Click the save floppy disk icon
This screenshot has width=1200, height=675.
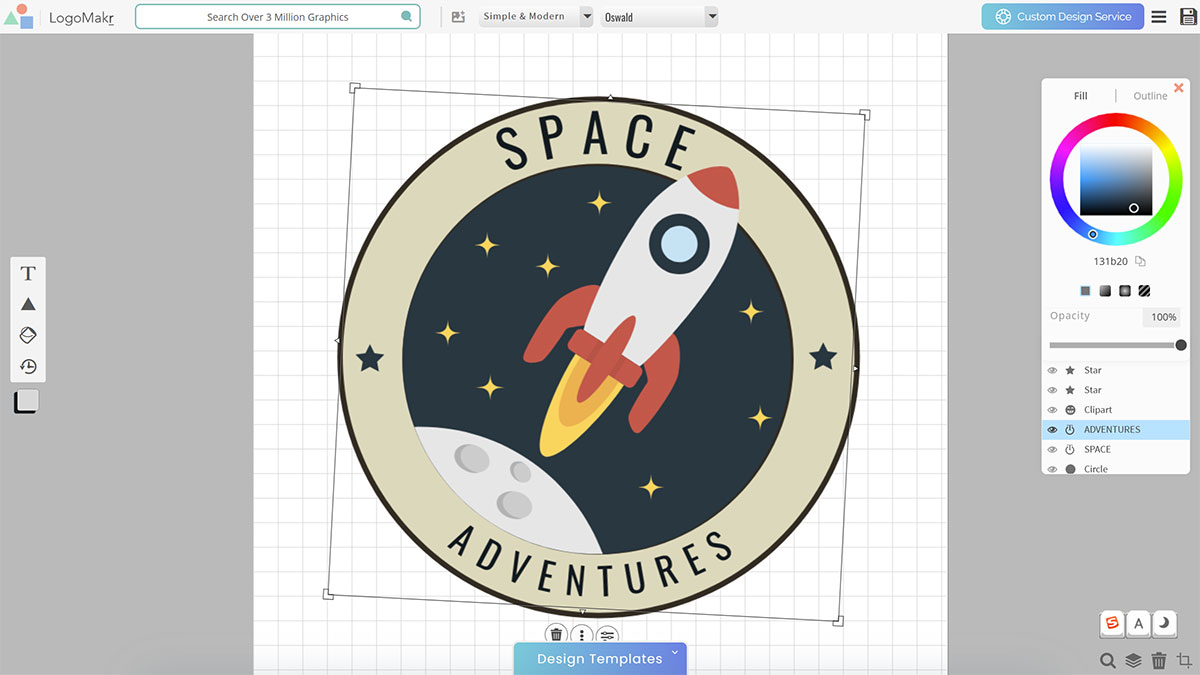pos(1187,17)
